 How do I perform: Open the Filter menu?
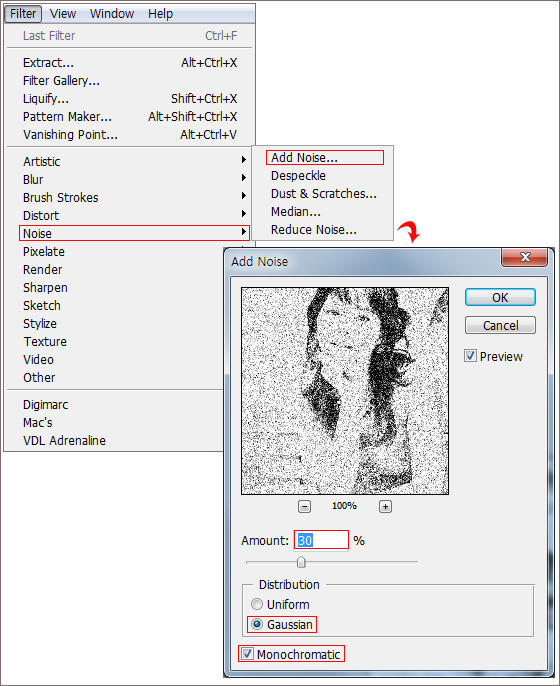pos(23,14)
